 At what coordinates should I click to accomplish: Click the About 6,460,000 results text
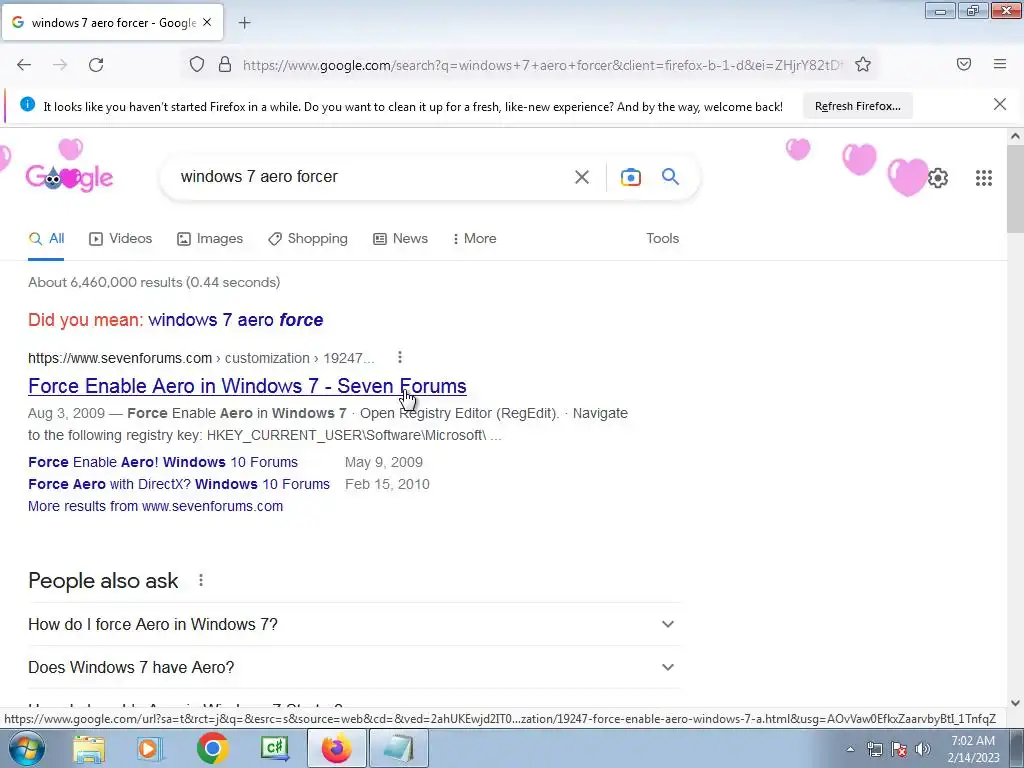154,283
